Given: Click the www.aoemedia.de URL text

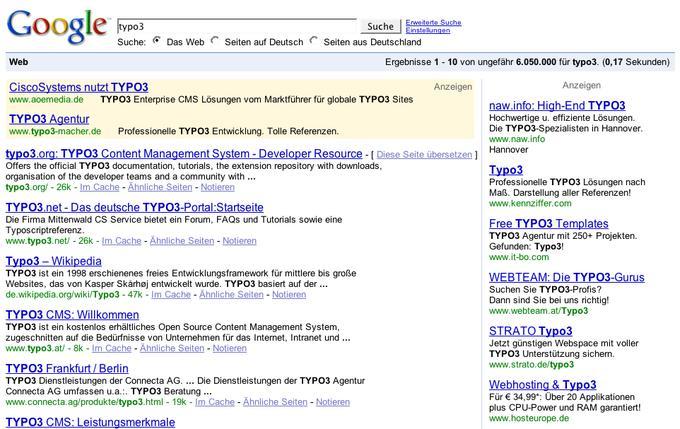Looking at the screenshot, I should click(x=46, y=100).
